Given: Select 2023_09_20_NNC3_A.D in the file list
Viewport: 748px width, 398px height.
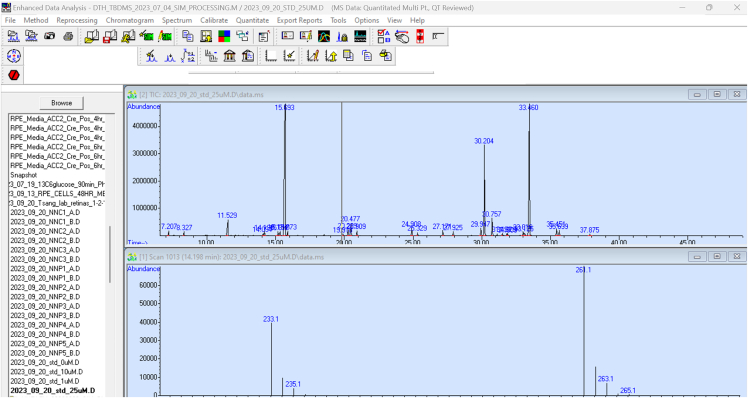Looking at the screenshot, I should [45, 250].
